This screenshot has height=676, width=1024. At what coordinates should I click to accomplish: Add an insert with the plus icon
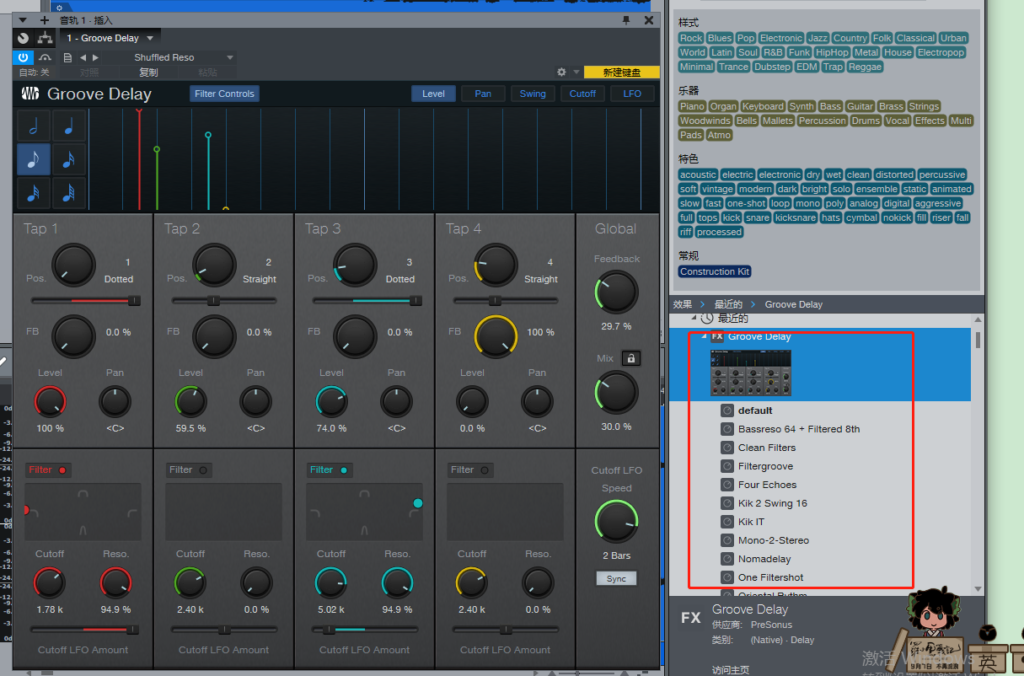pos(44,20)
